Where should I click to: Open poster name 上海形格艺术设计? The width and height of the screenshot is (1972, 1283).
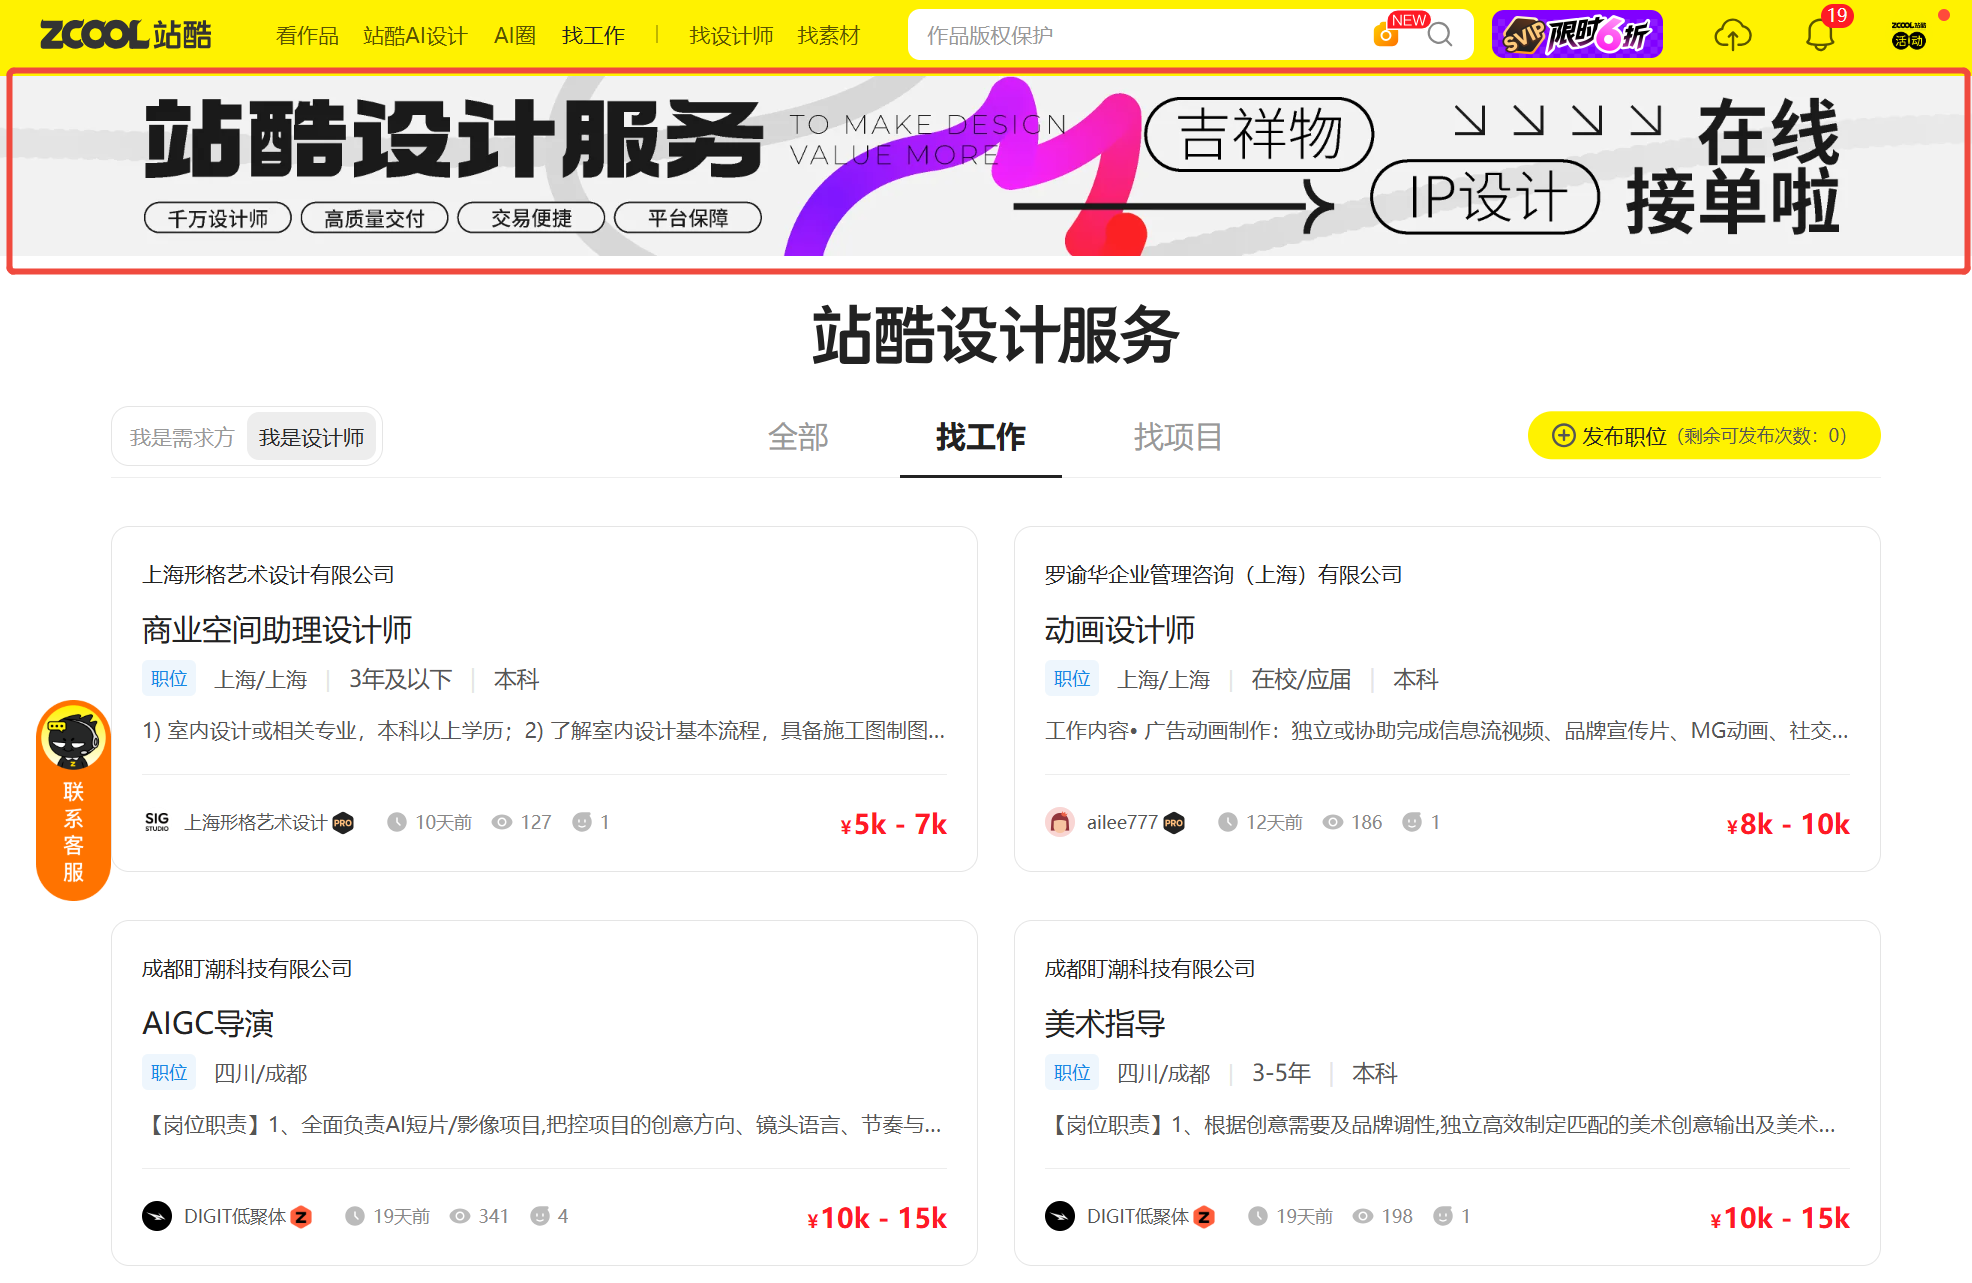pyautogui.click(x=256, y=822)
